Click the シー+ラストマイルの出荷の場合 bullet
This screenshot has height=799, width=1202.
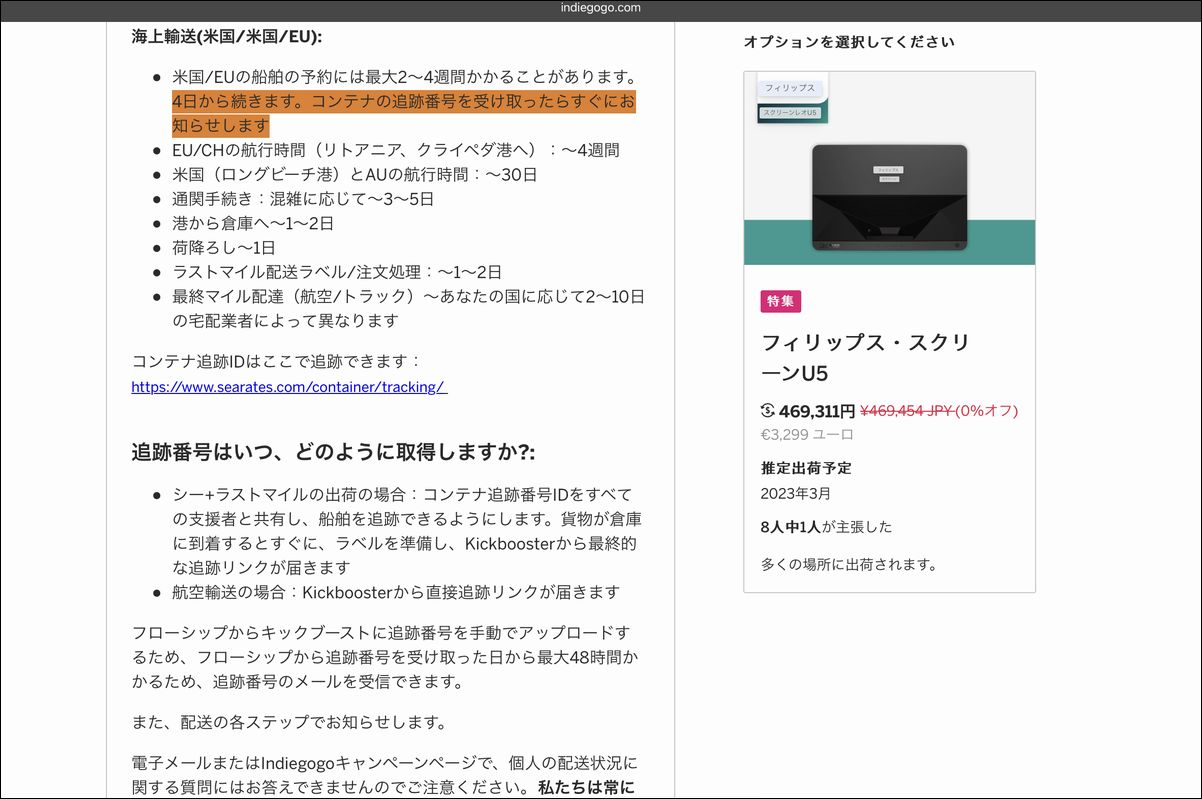click(407, 531)
